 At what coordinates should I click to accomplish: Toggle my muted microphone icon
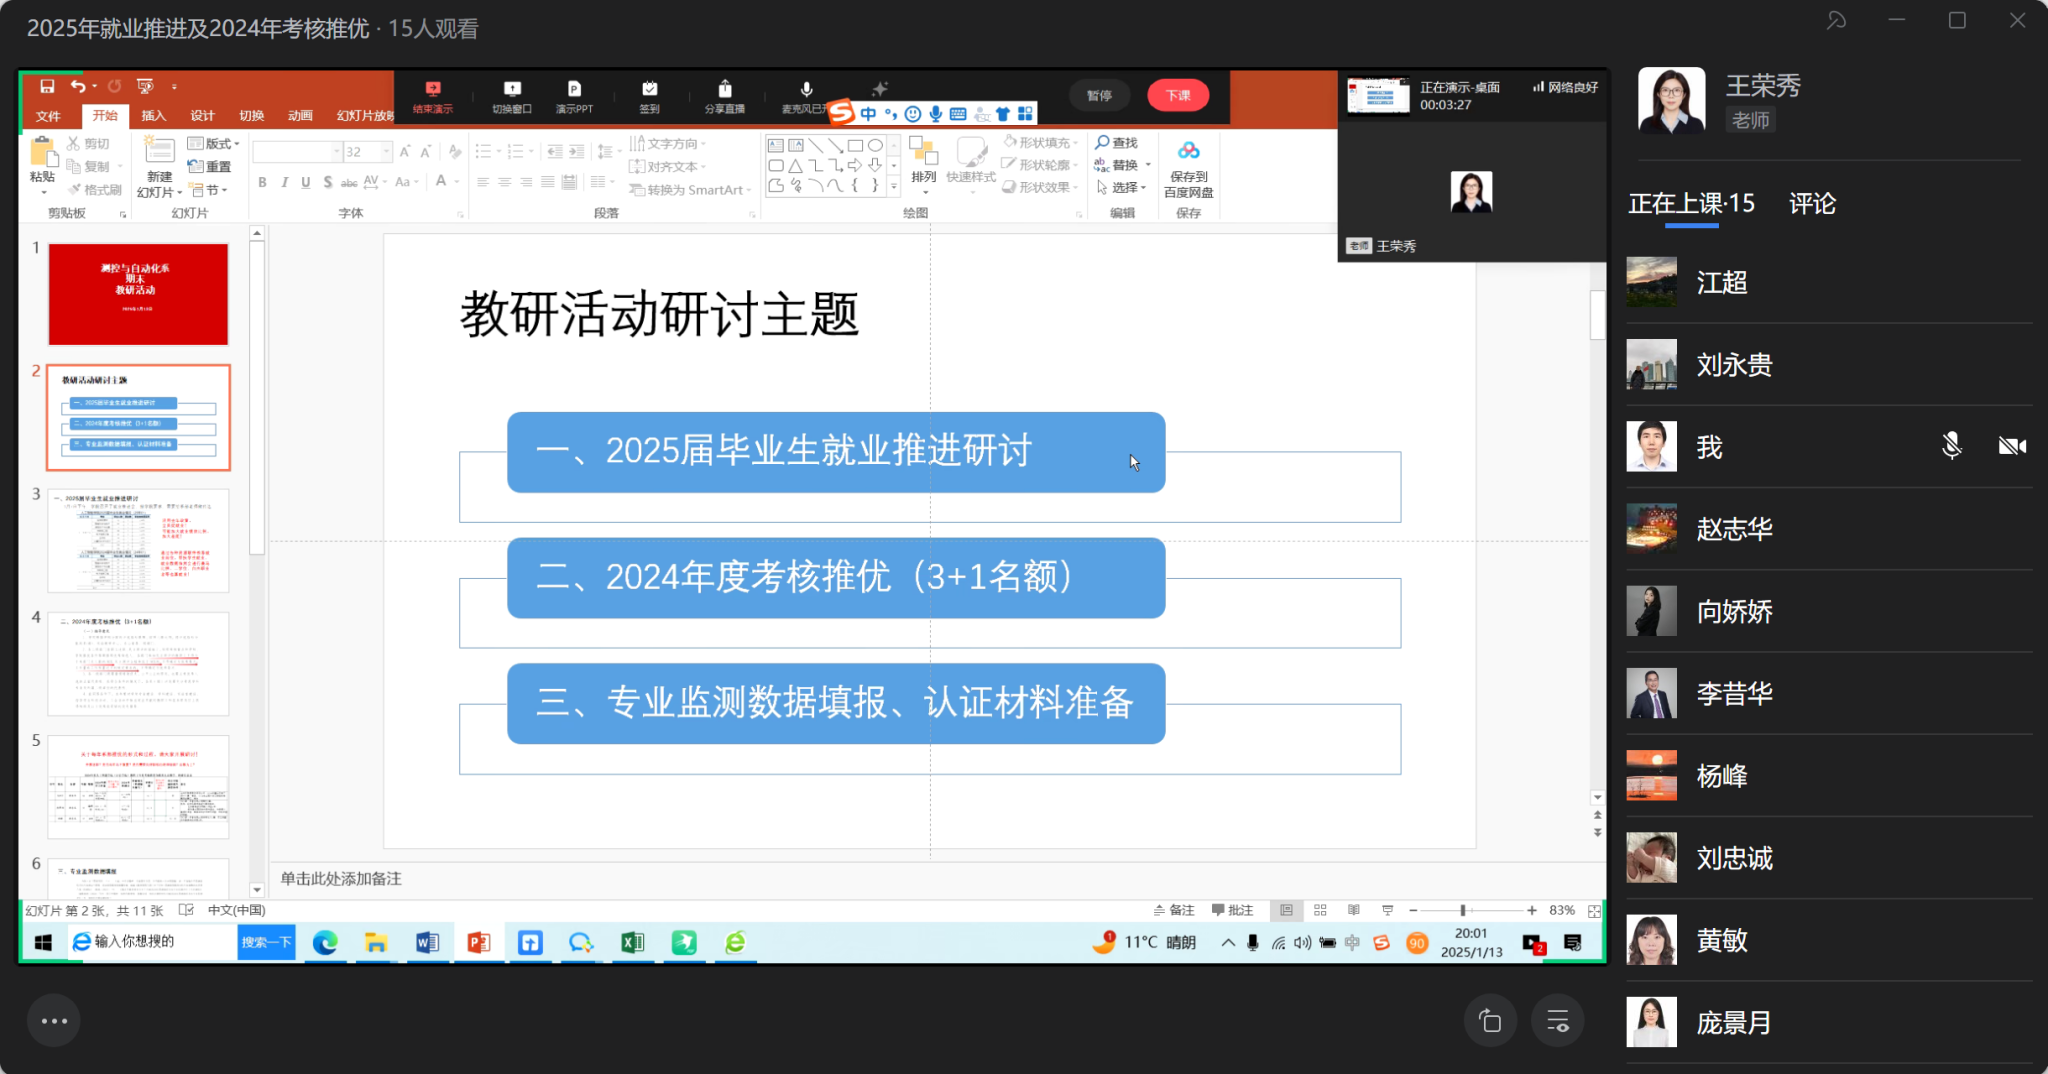pyautogui.click(x=1950, y=446)
